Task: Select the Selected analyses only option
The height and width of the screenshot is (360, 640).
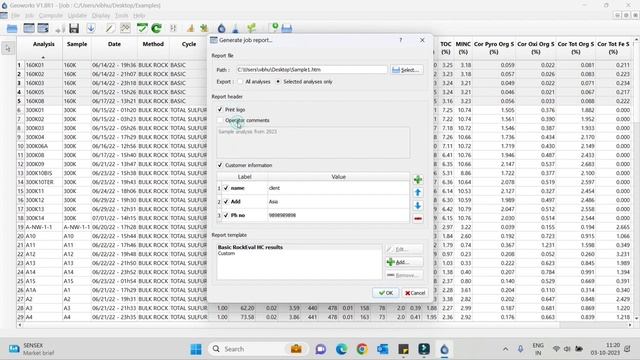Action: coord(278,82)
